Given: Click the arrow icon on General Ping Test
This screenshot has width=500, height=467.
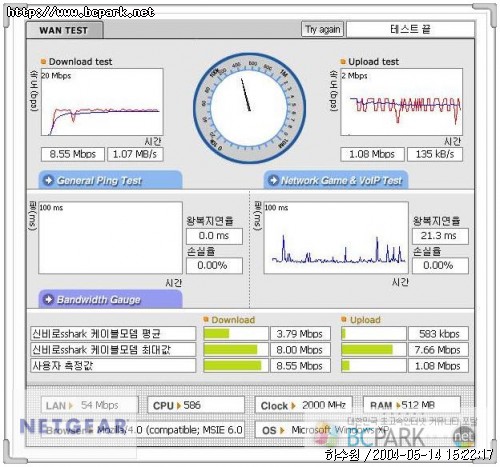Looking at the screenshot, I should pos(49,180).
